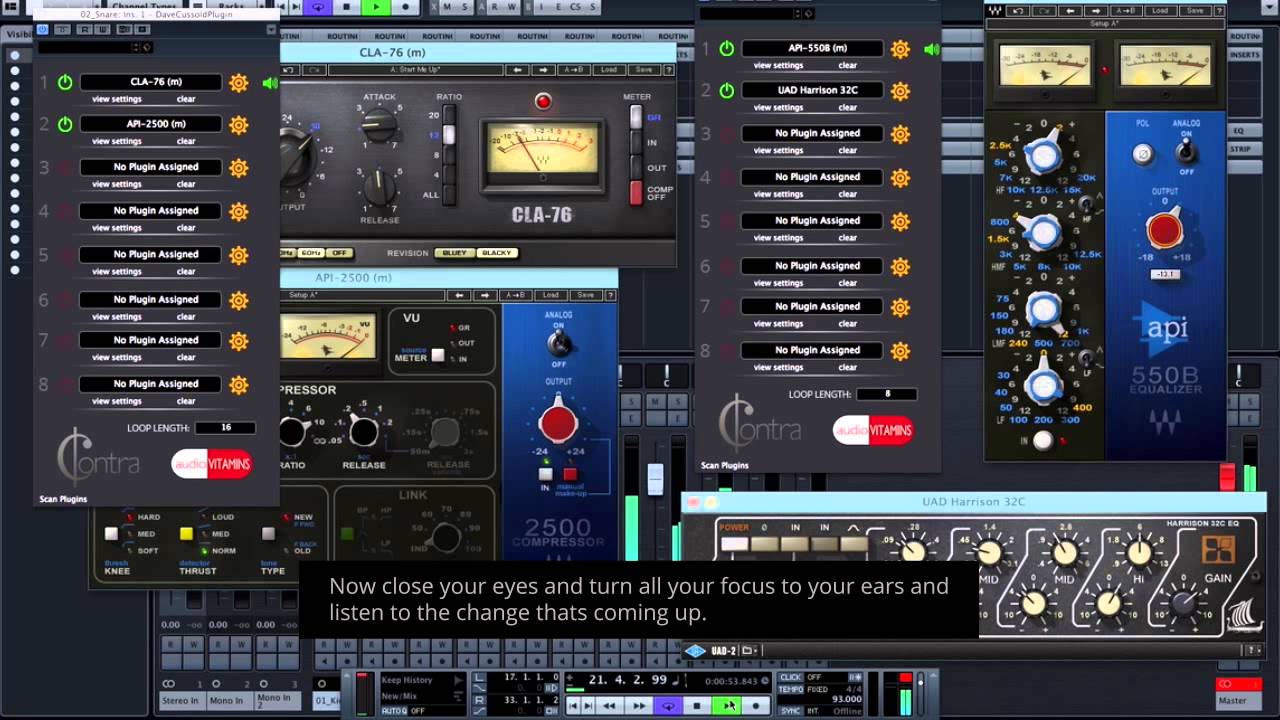Open gear settings for API-2500 (m) slot
The height and width of the screenshot is (720, 1280).
[x=238, y=125]
